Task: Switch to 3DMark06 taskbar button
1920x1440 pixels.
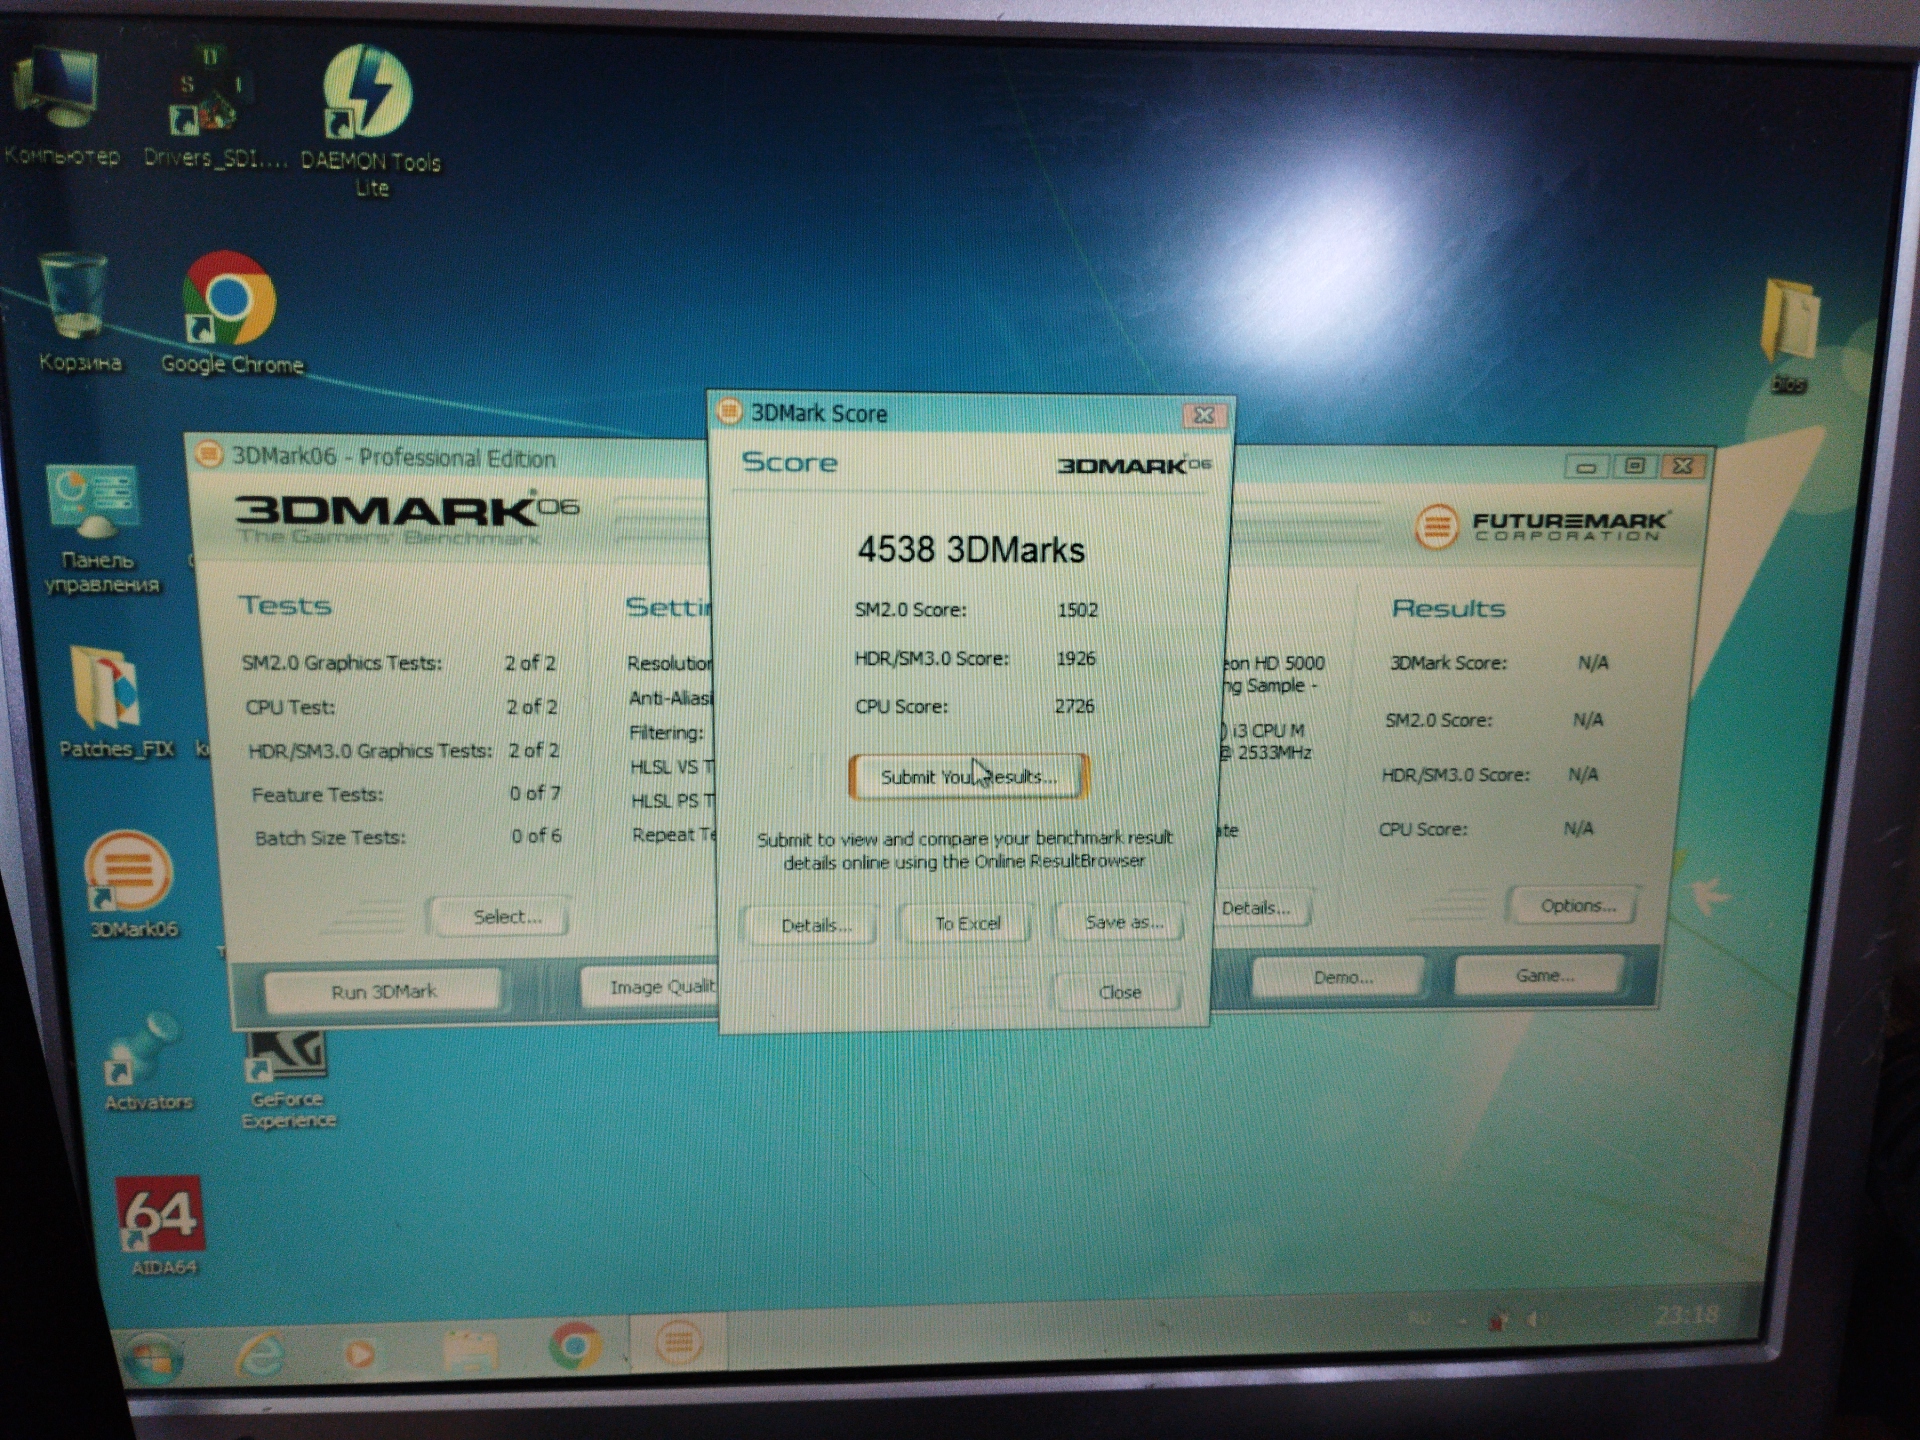Action: pyautogui.click(x=679, y=1342)
